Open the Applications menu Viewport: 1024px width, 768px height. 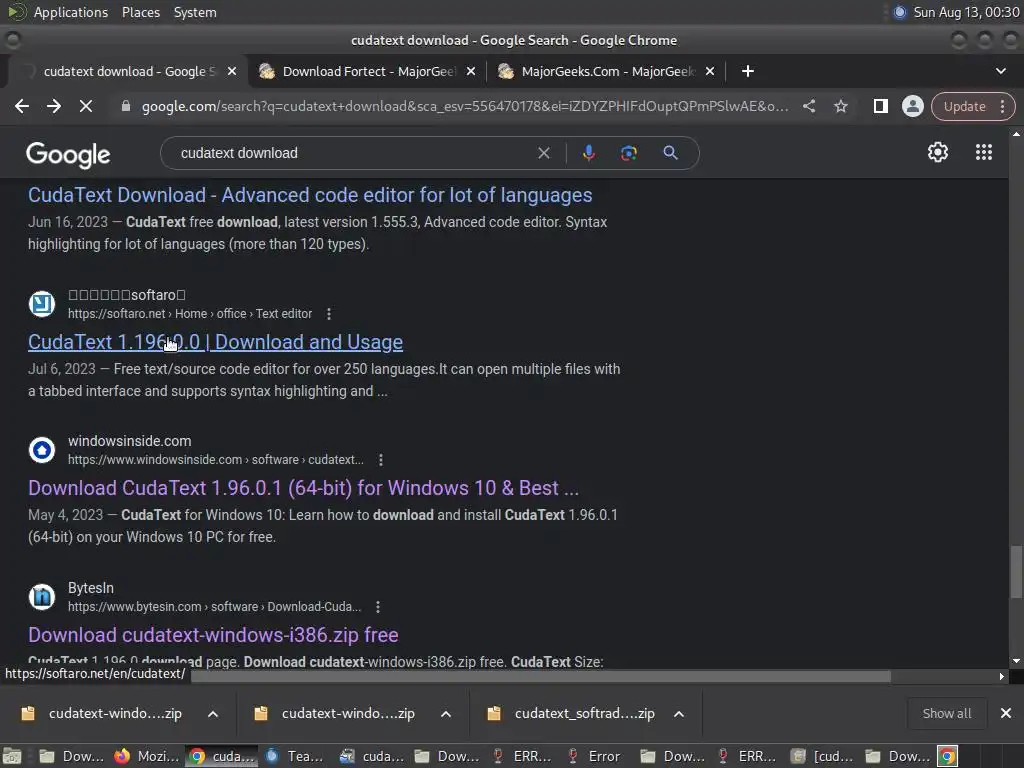tap(71, 12)
